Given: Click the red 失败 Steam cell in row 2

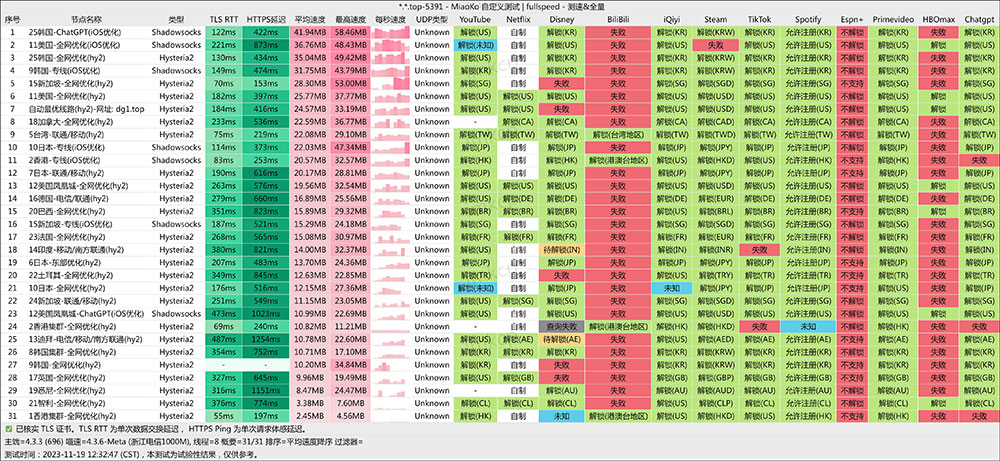Looking at the screenshot, I should point(716,45).
